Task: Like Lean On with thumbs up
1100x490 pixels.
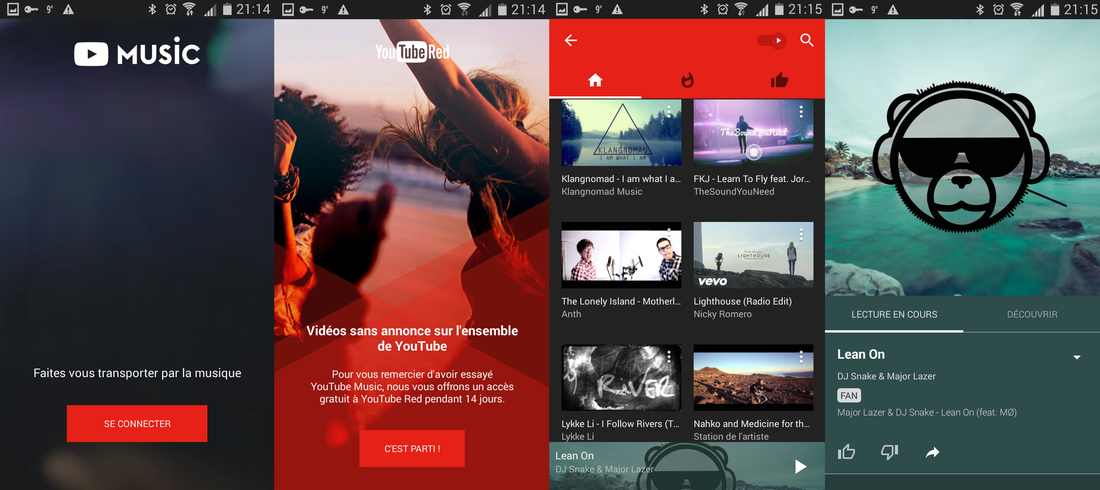Action: pyautogui.click(x=847, y=452)
